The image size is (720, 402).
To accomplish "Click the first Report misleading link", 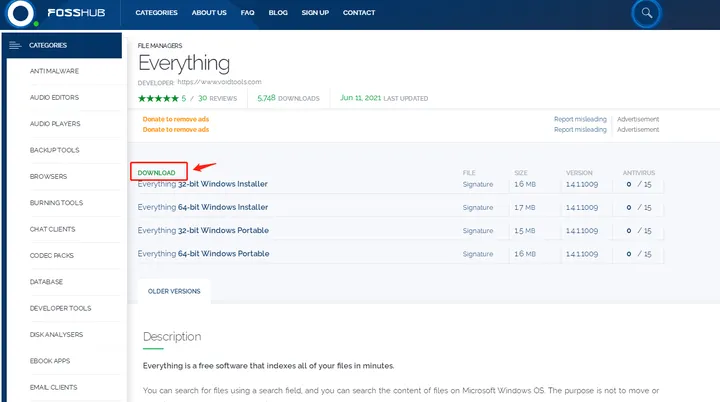I will (x=580, y=119).
